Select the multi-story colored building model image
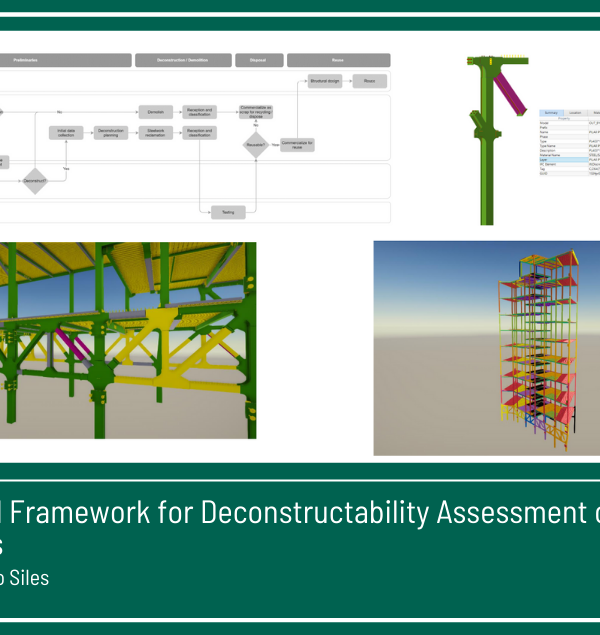The image size is (600, 635). click(x=487, y=348)
